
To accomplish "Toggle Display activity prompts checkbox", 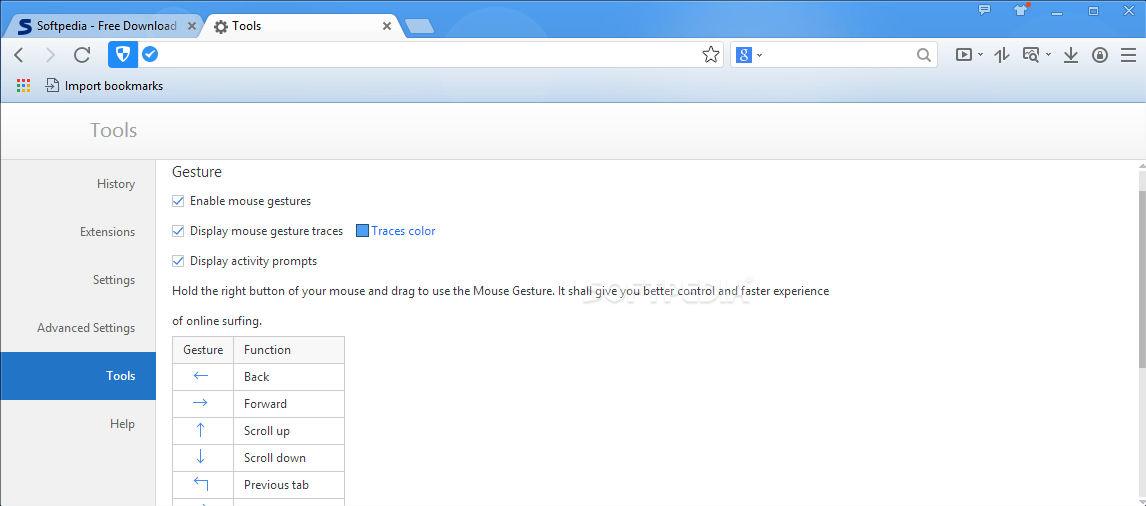I will point(178,261).
